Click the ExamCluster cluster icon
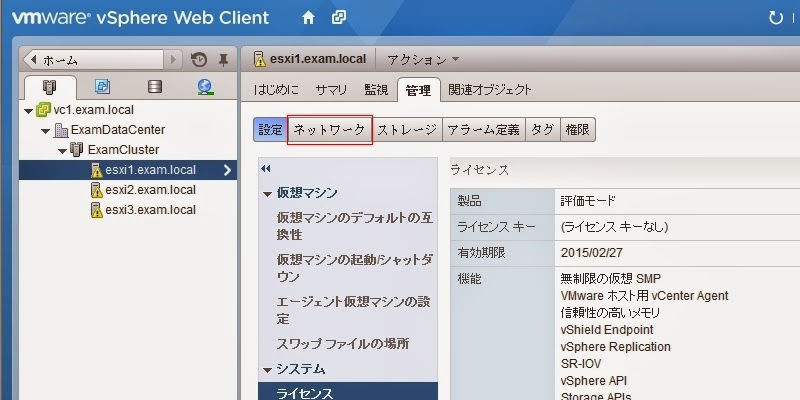Image resolution: width=800 pixels, height=400 pixels. click(x=78, y=150)
